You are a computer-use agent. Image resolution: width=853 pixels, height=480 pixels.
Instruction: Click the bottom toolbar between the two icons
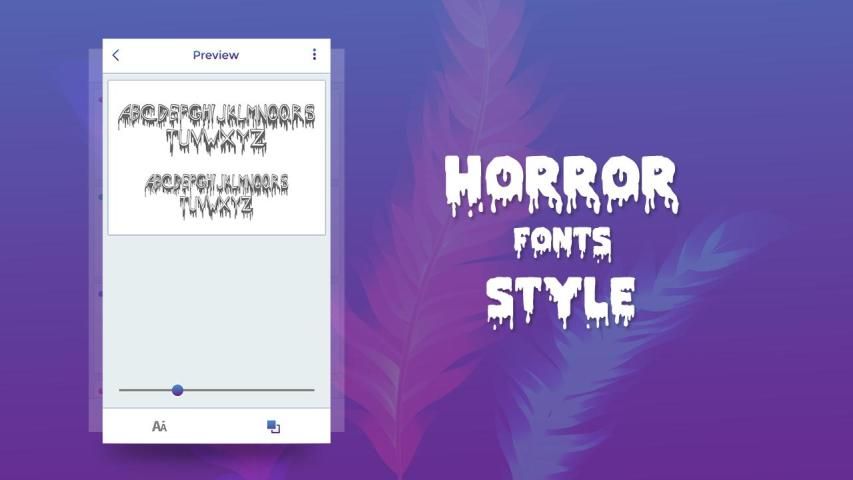[x=216, y=426]
